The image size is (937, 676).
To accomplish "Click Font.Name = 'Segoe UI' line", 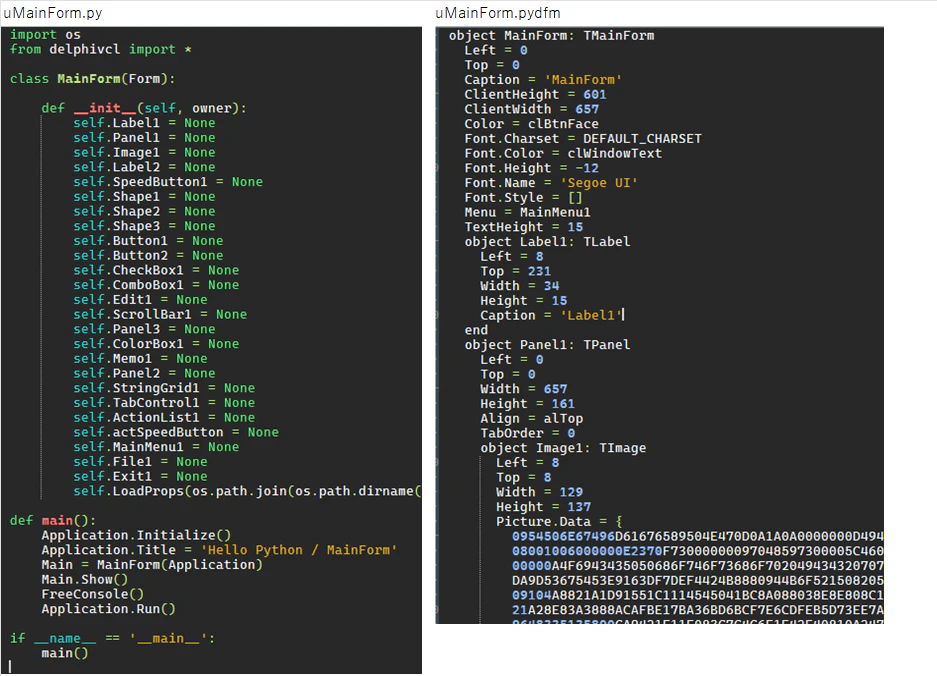I will pos(552,183).
